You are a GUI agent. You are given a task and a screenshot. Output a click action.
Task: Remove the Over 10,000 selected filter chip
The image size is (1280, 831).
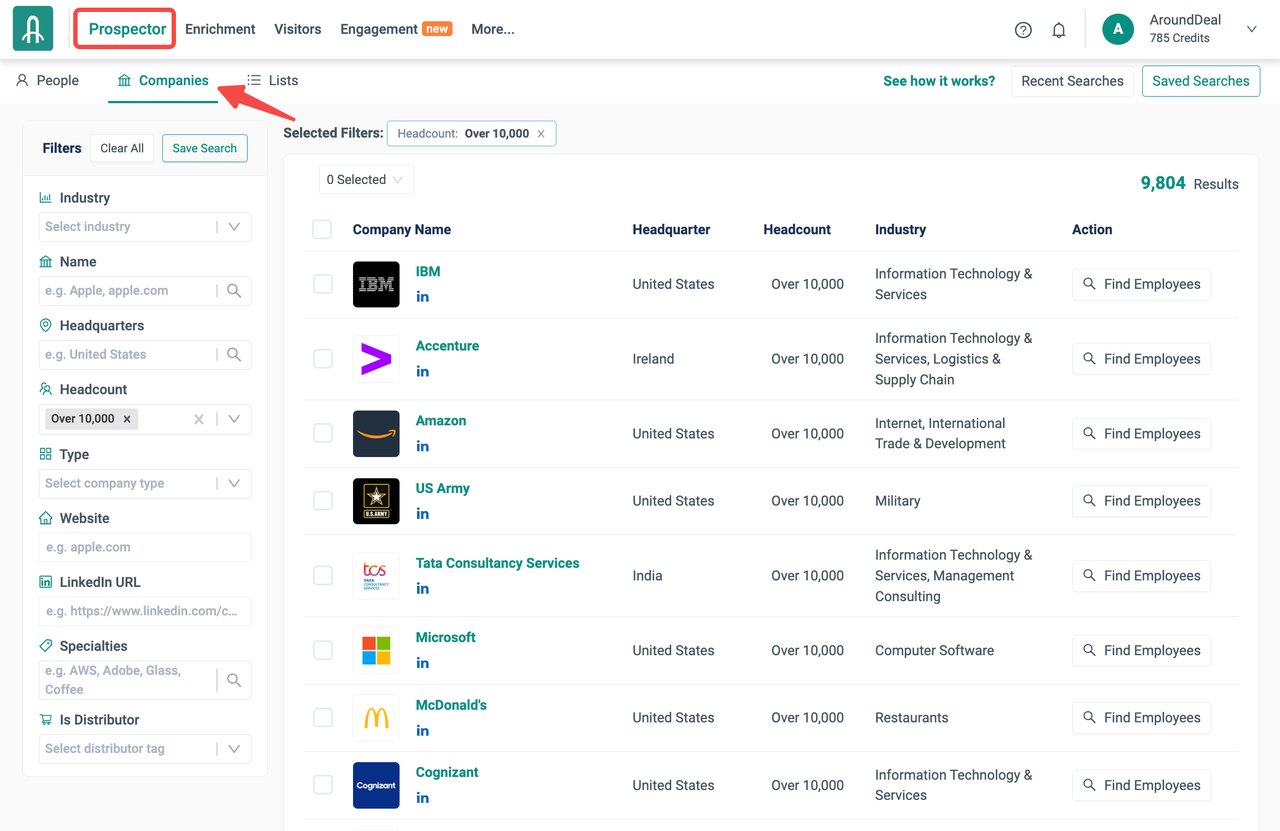[x=541, y=134]
